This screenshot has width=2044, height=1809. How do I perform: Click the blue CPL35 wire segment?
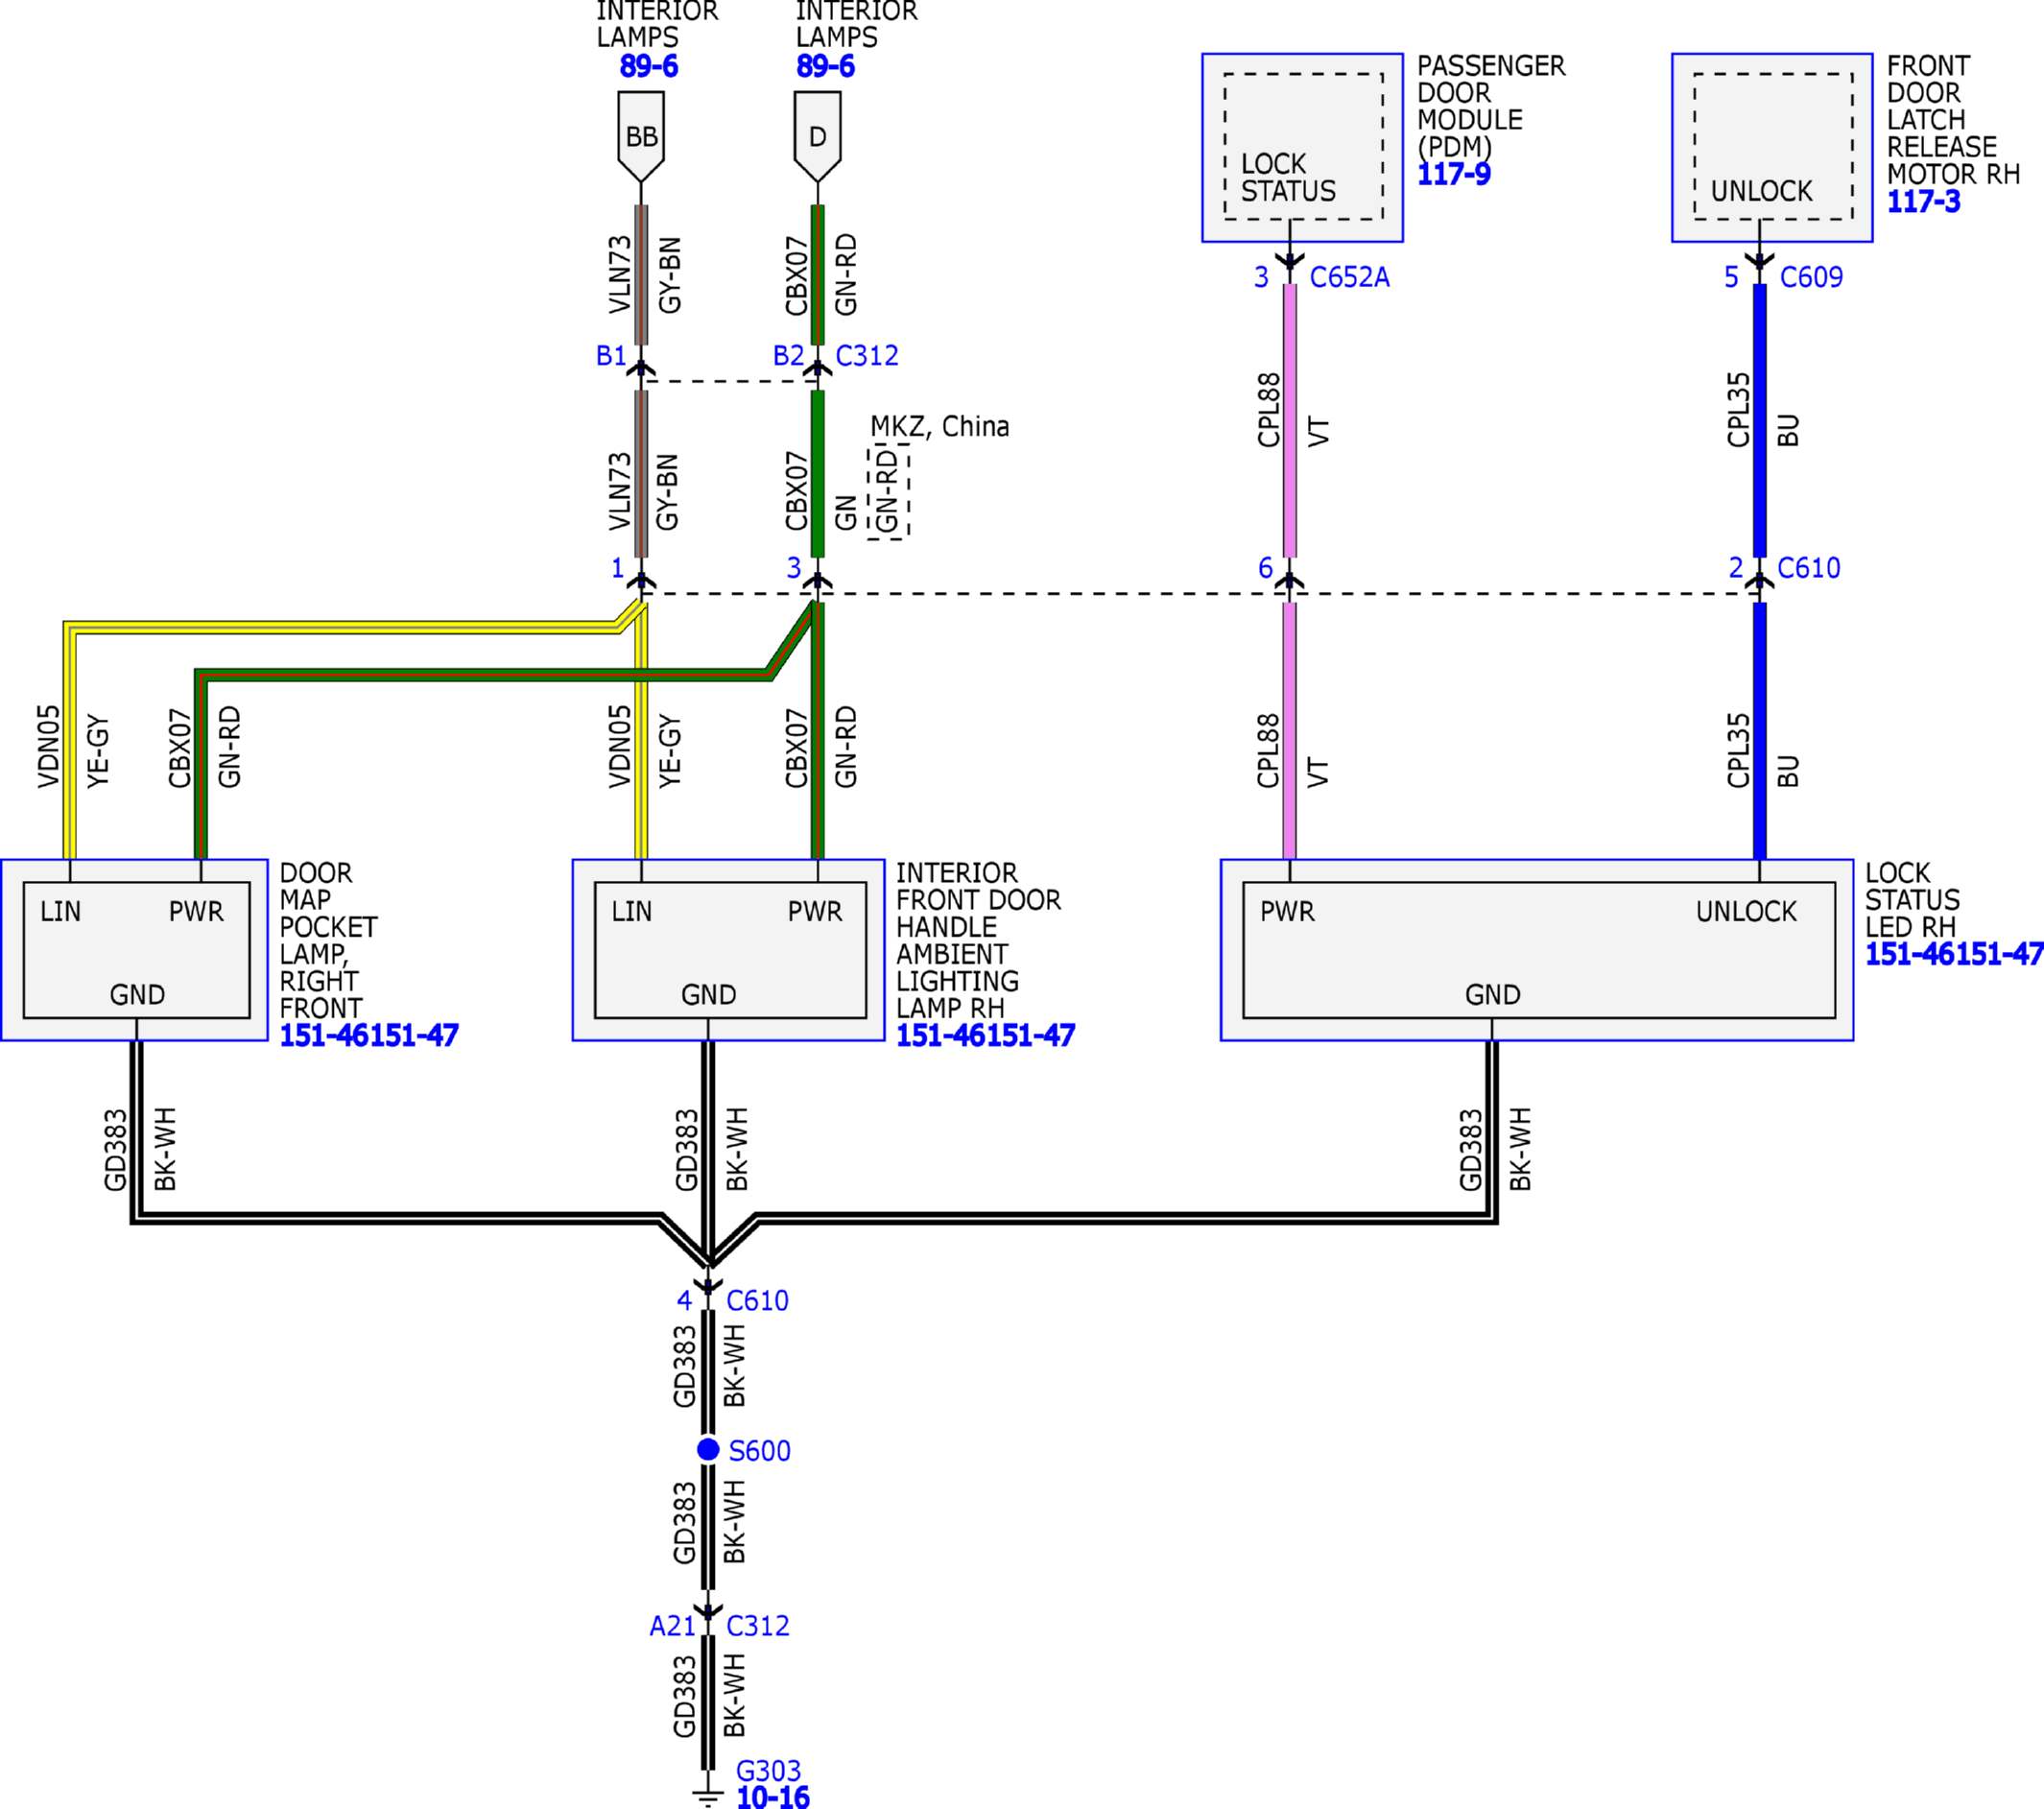[1760, 420]
